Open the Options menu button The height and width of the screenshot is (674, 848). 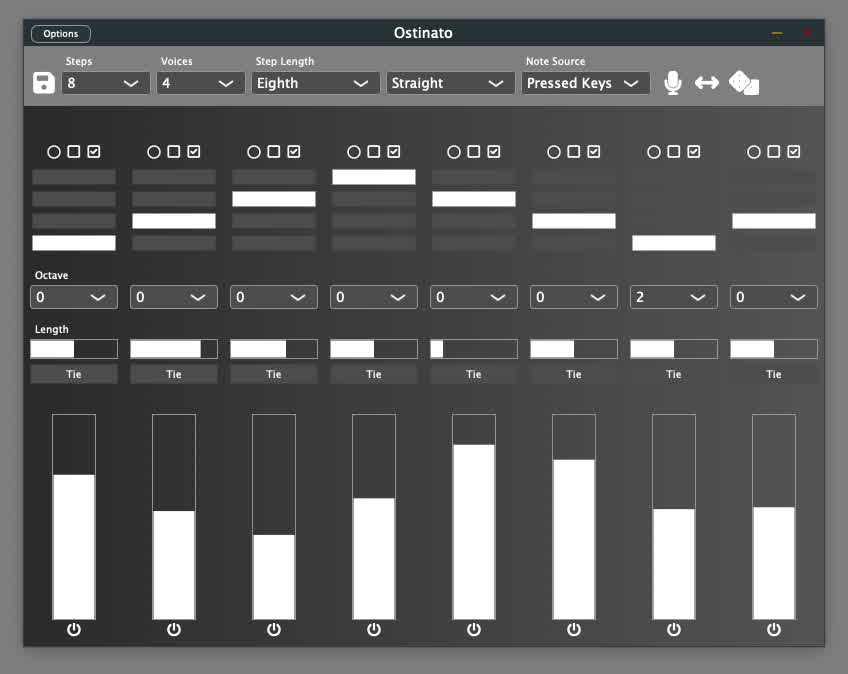point(61,34)
